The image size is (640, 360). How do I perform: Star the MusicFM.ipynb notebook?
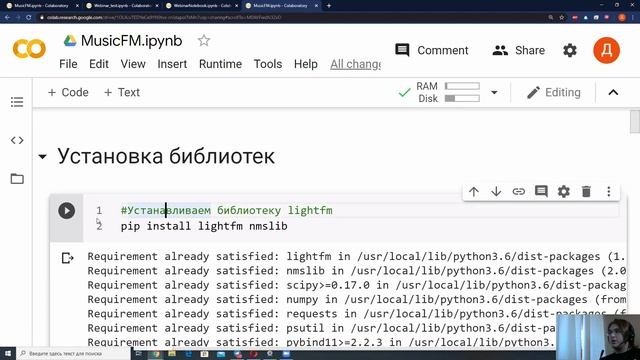204,40
